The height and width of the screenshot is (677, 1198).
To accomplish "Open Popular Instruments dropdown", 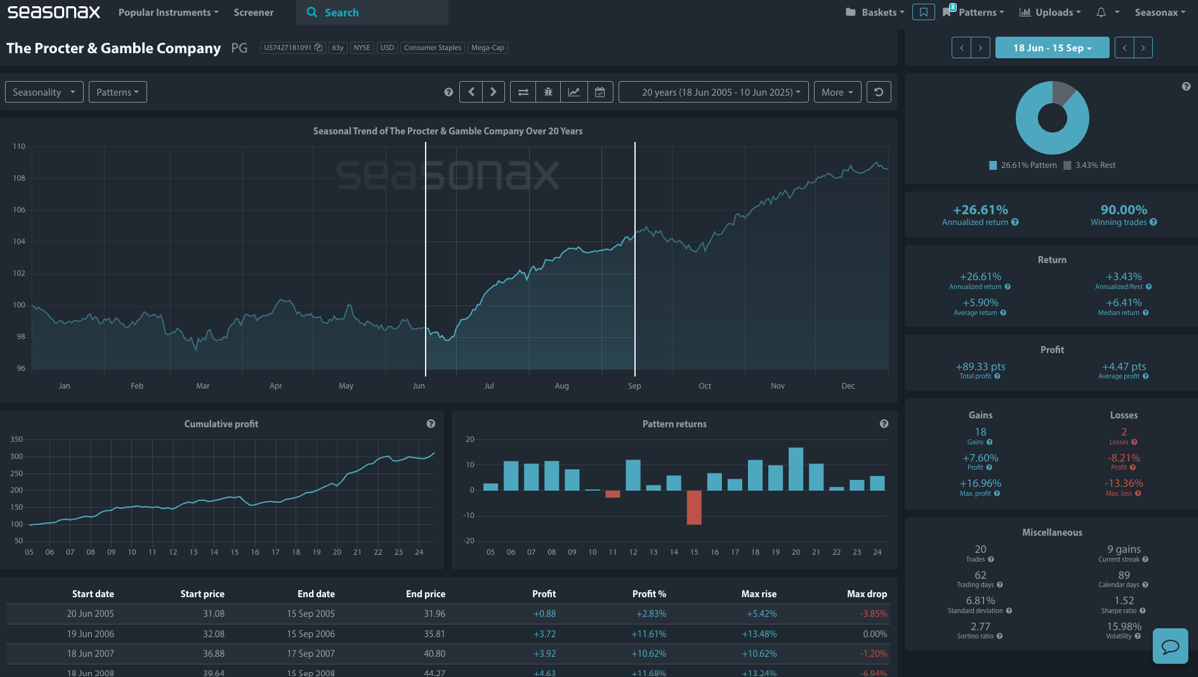I will 168,12.
